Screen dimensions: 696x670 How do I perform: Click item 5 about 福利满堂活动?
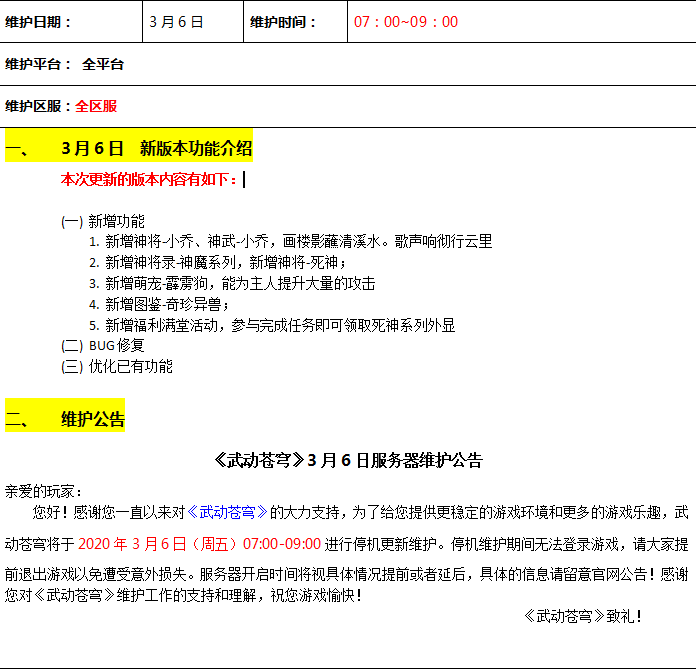272,325
